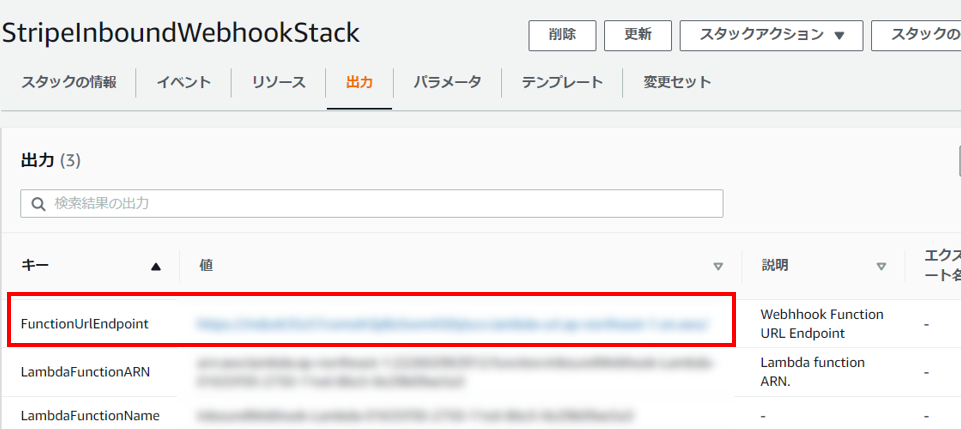Open the パラメータ tab

[x=447, y=83]
